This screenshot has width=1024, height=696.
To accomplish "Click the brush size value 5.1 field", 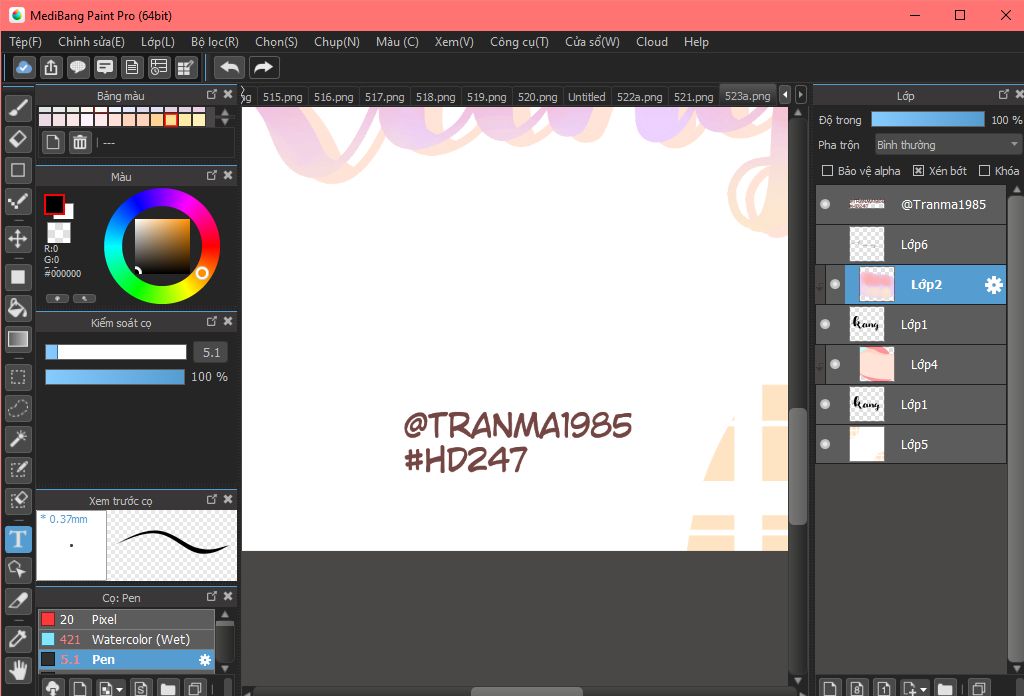I will click(x=212, y=353).
